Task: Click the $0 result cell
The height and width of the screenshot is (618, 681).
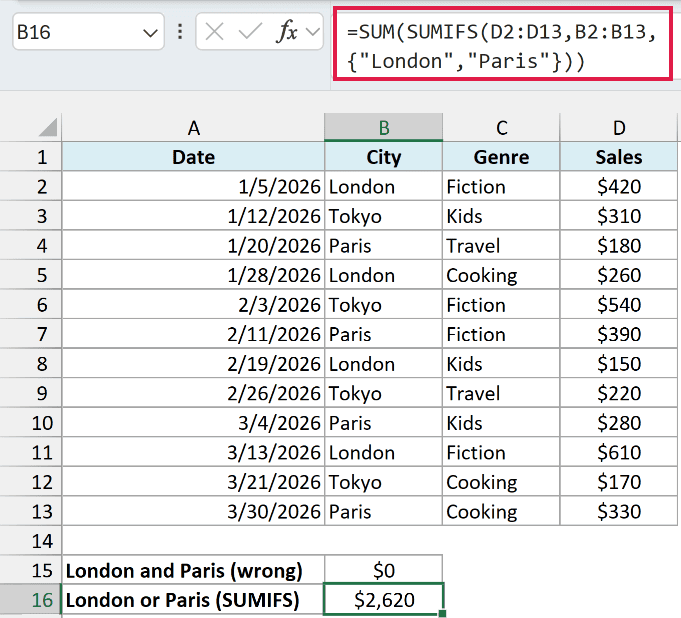Action: coord(383,570)
